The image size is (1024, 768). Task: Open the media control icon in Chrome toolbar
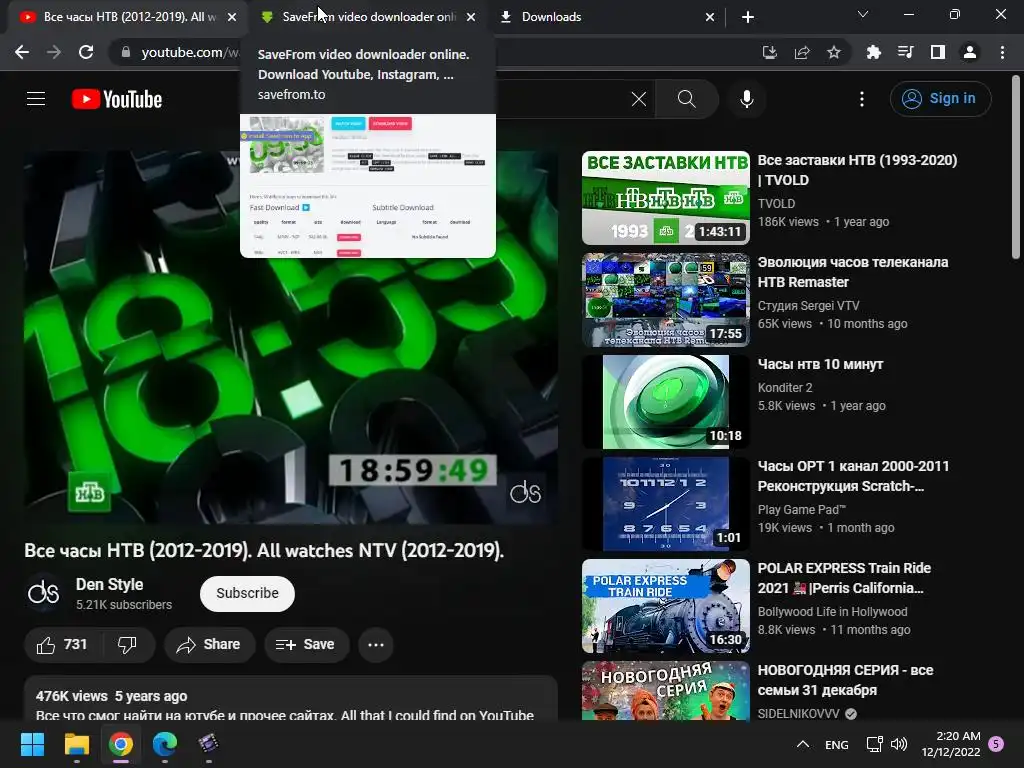906,52
